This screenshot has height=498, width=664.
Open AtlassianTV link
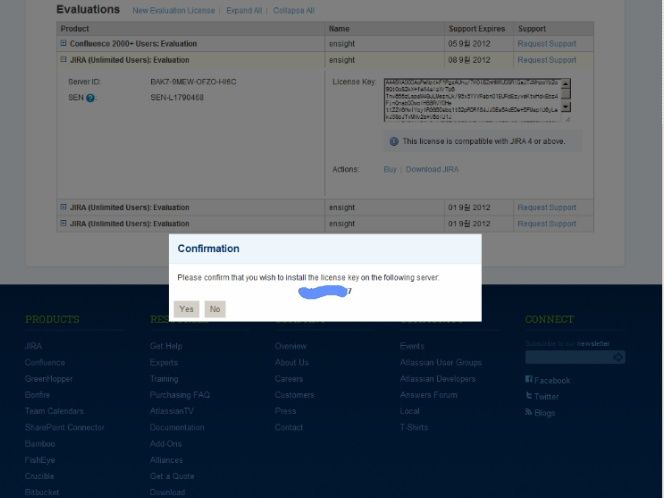(x=172, y=411)
